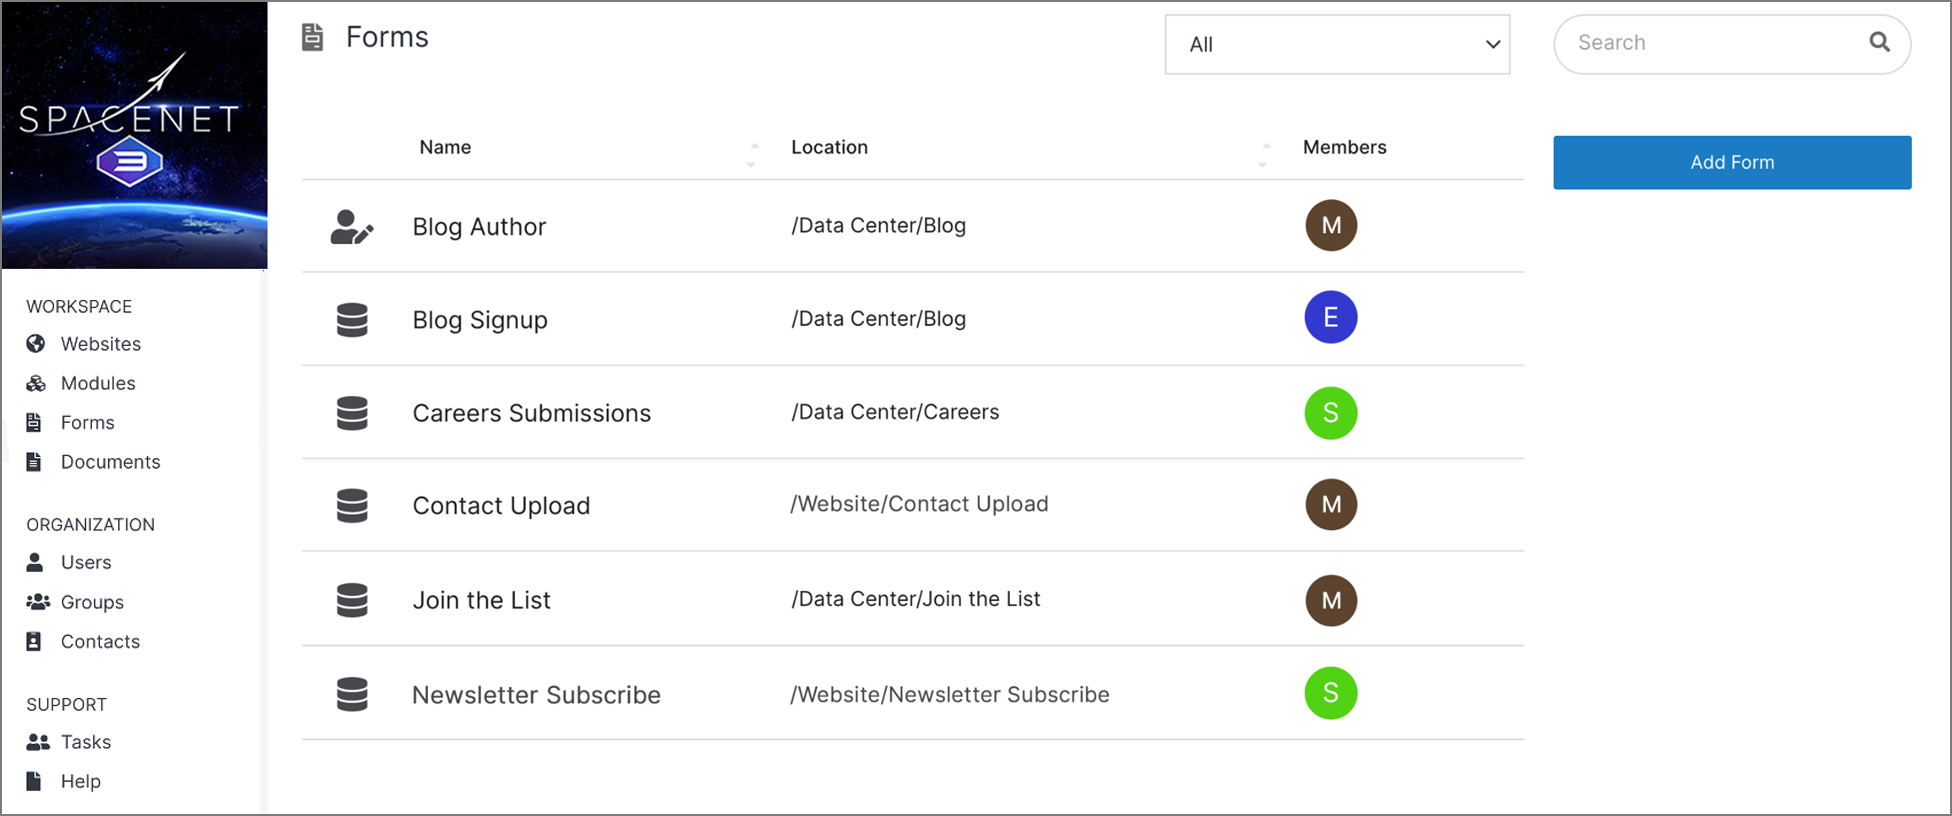Screen dimensions: 1952x816
Task: Open the Contact Upload form
Action: pos(501,506)
